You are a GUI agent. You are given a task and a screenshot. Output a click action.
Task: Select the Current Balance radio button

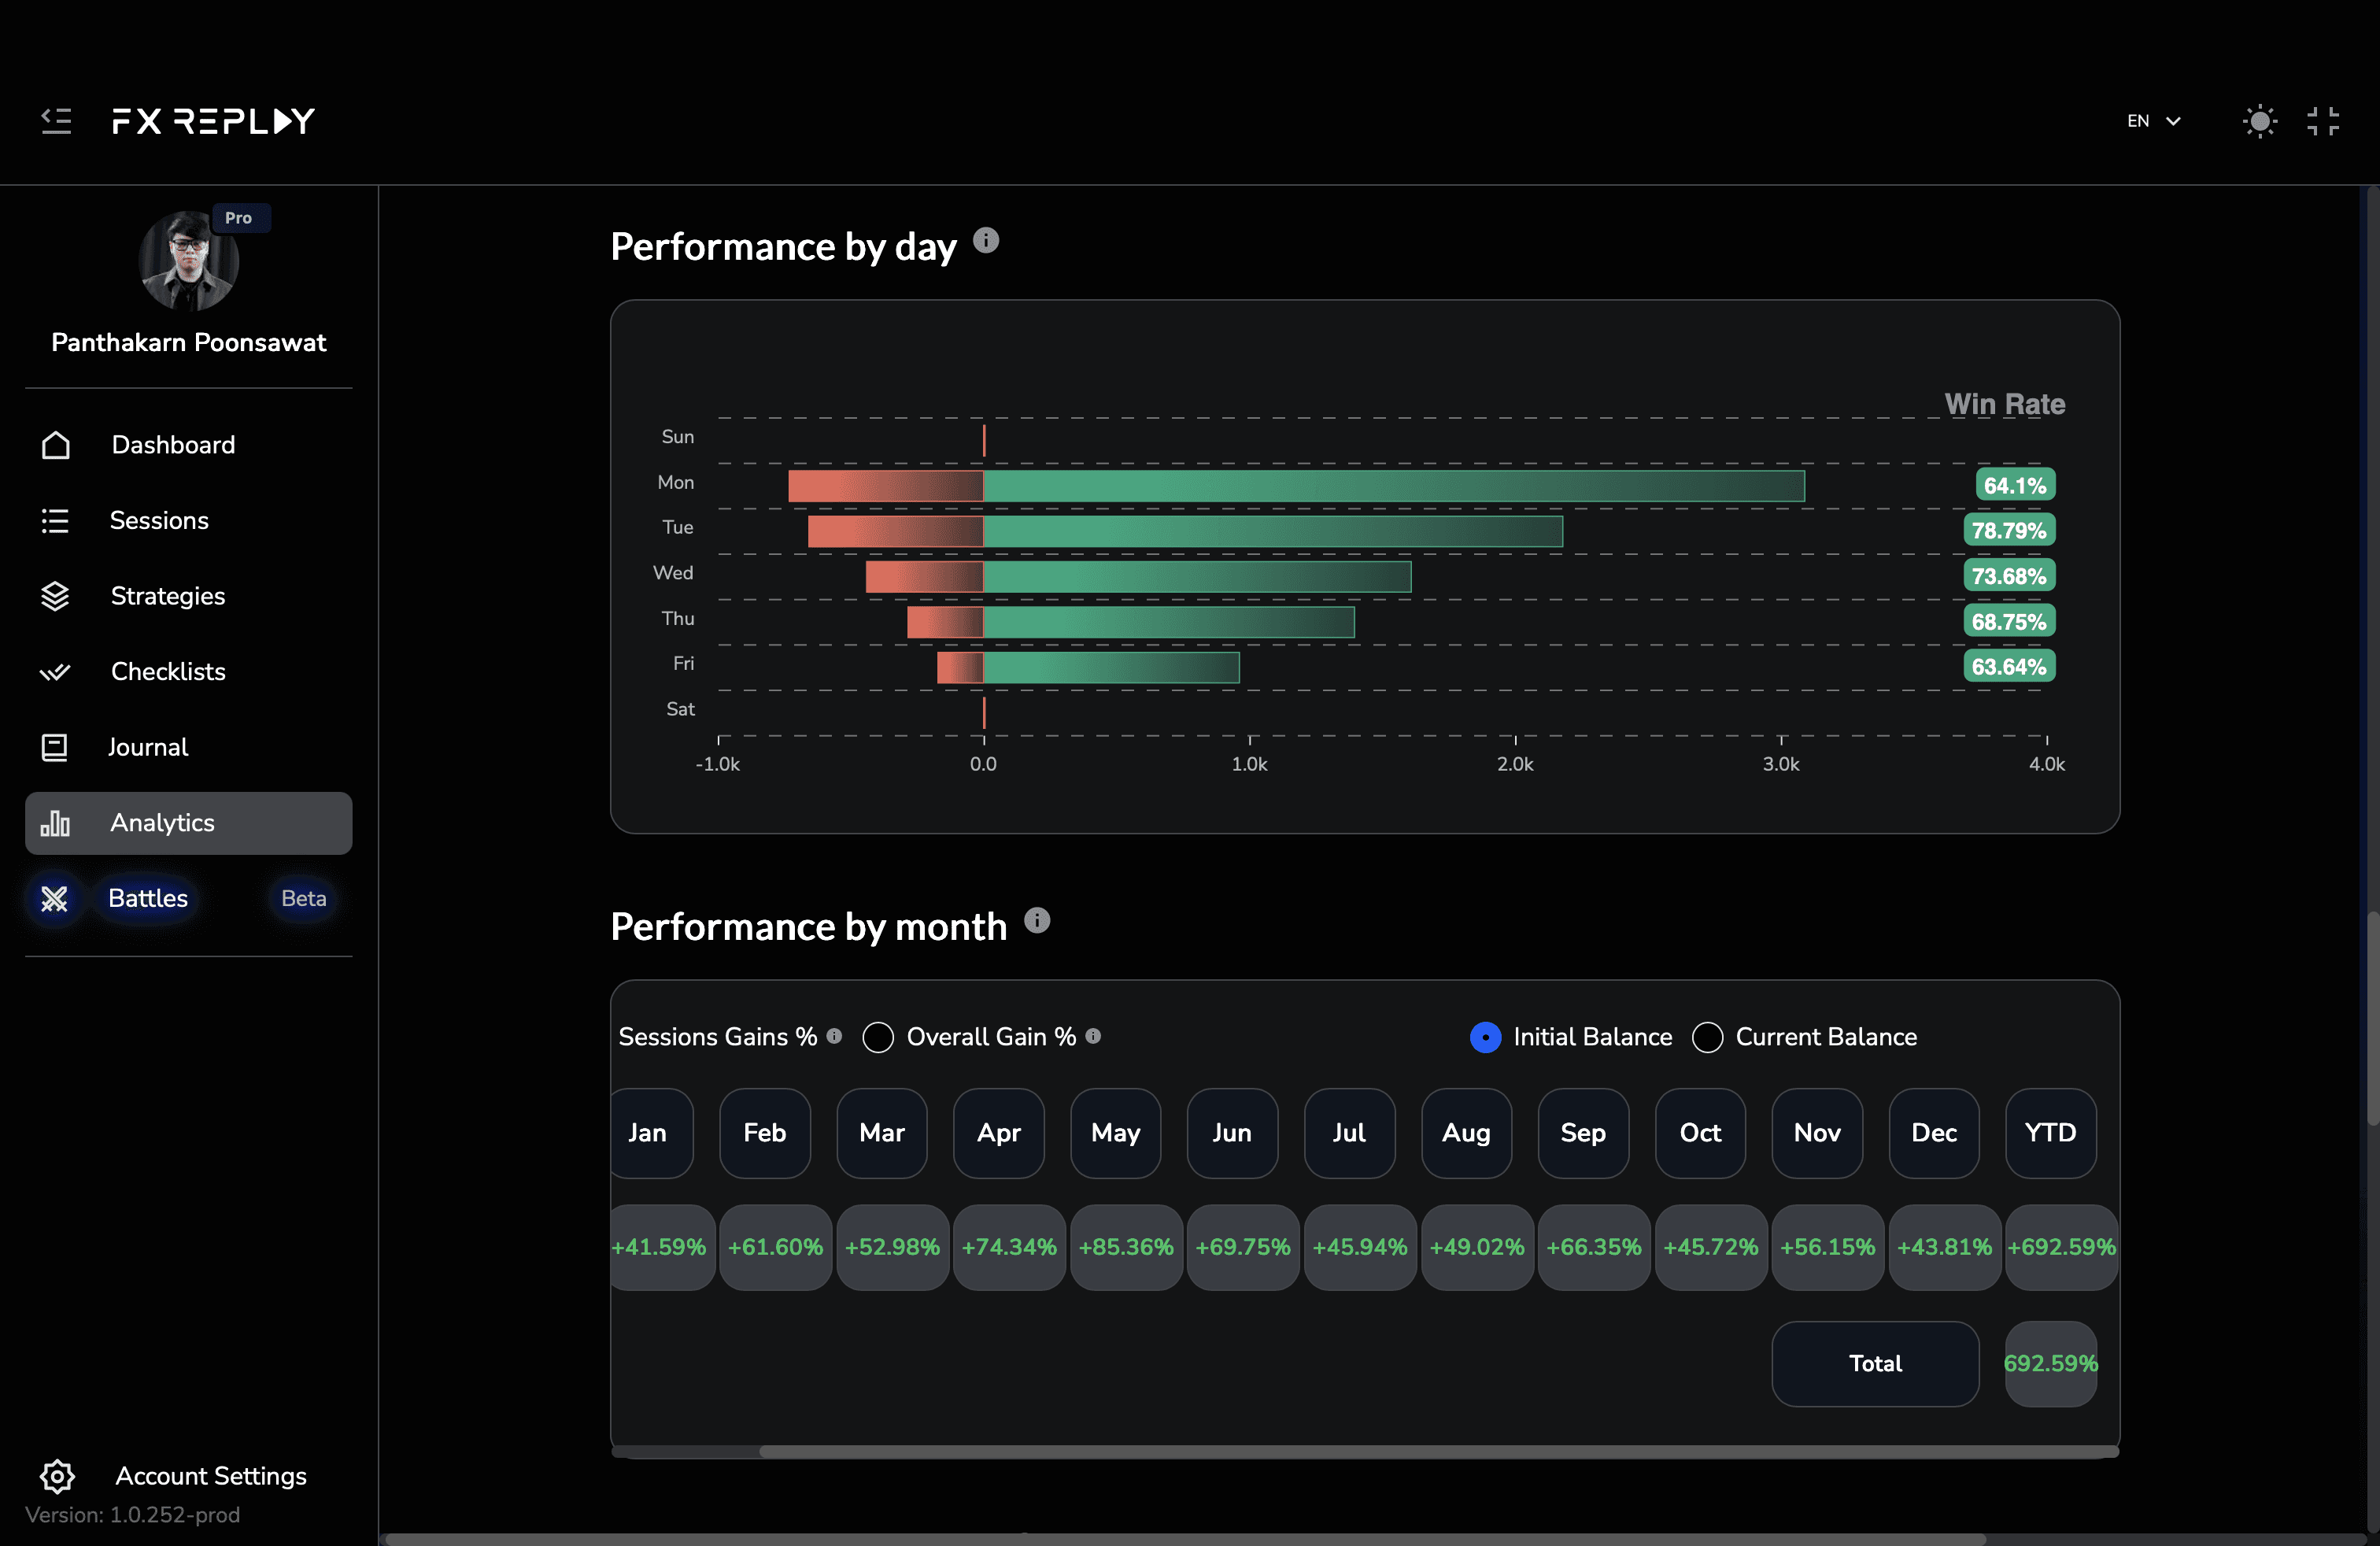(1707, 1037)
